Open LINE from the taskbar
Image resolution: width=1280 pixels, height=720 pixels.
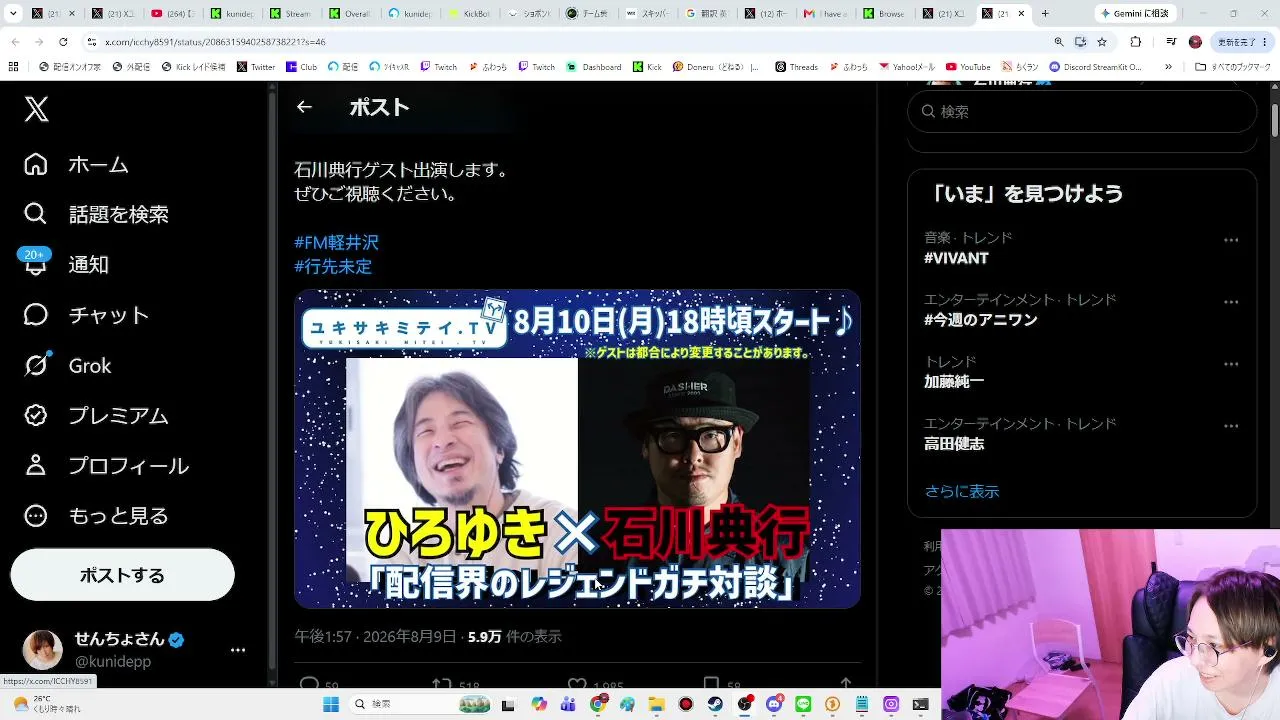[803, 704]
